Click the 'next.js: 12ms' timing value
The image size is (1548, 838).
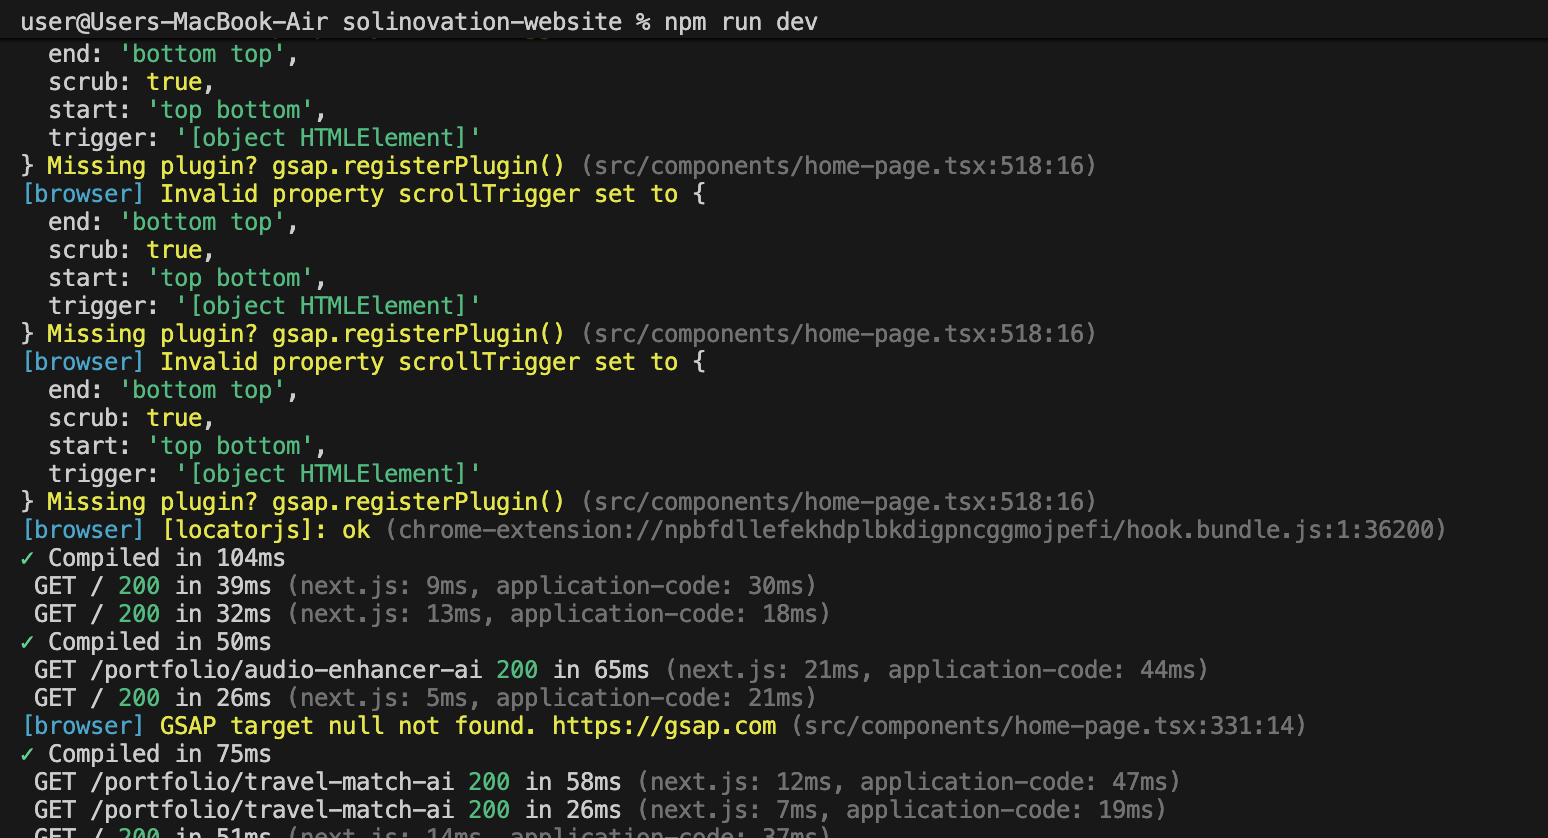point(741,782)
